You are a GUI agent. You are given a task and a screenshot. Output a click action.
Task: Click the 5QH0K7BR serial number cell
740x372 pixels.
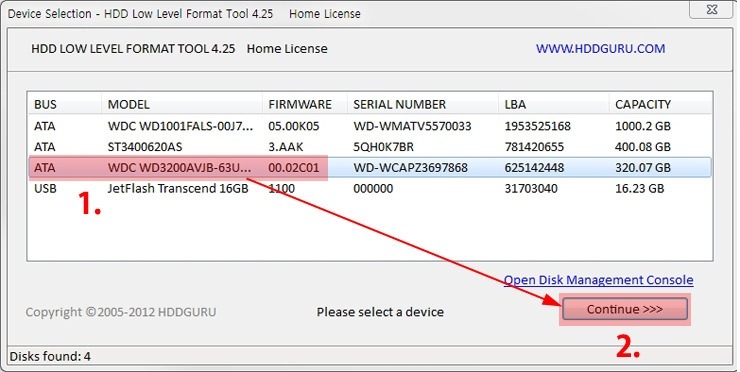(x=383, y=147)
